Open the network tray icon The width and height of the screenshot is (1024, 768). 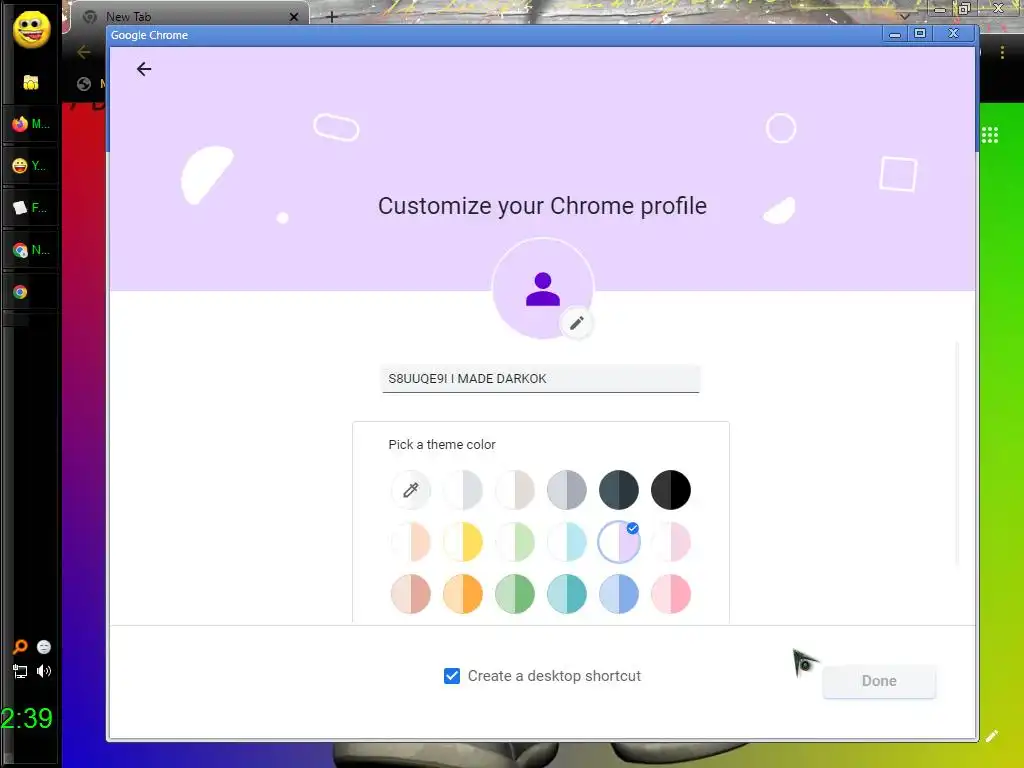[20, 671]
